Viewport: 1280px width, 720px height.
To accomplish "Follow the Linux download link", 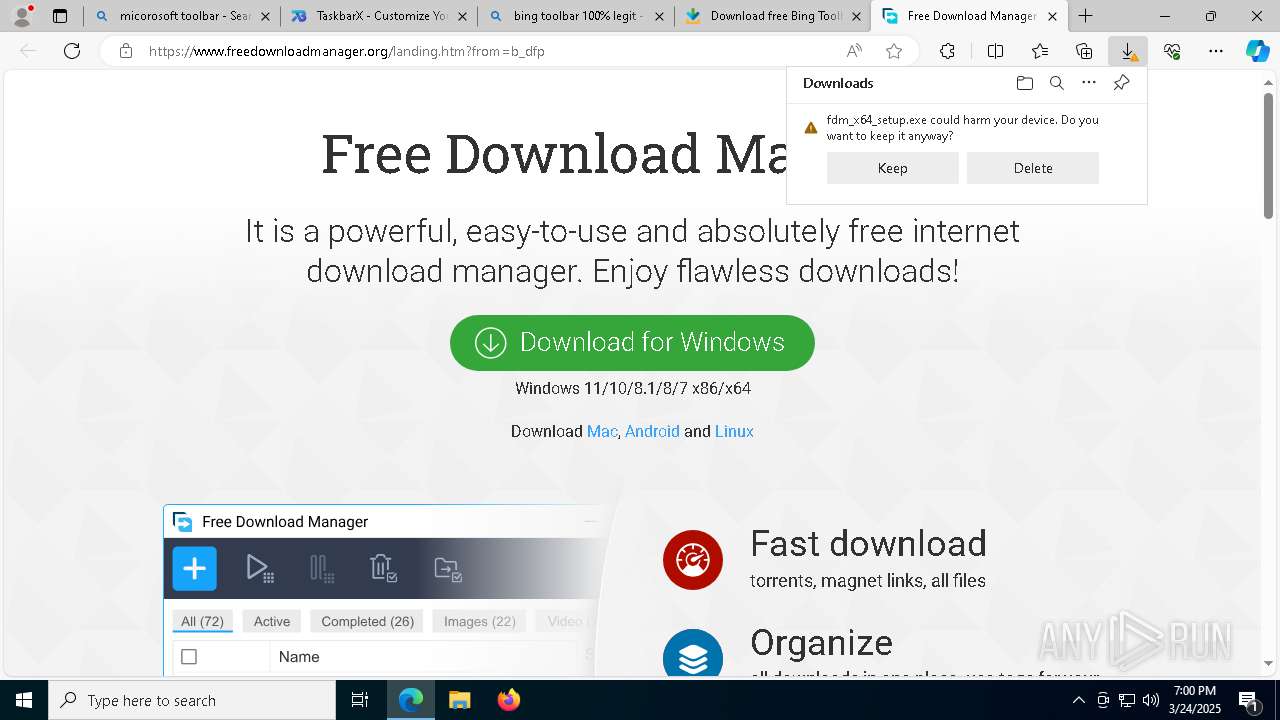I will pyautogui.click(x=734, y=431).
